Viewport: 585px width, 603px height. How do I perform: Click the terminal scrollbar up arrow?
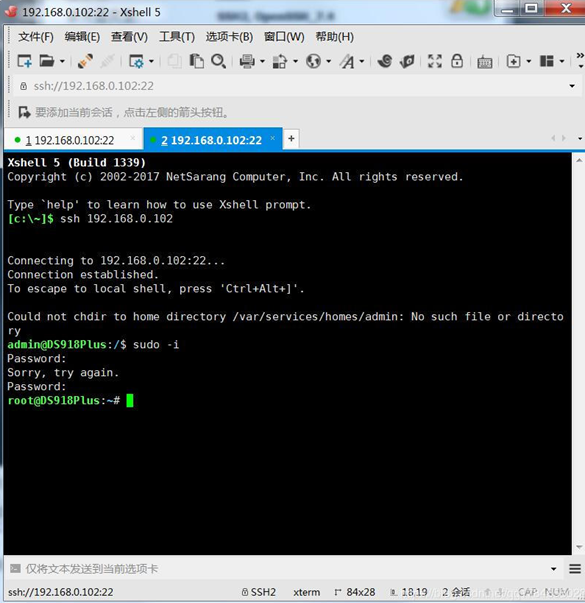pyautogui.click(x=579, y=160)
